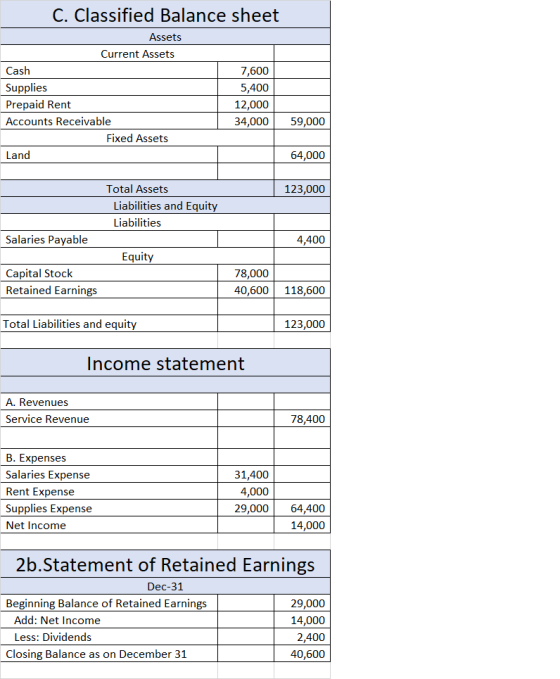Click the Net Income value 14,000 in Income statement
This screenshot has width=560, height=679.
click(302, 525)
